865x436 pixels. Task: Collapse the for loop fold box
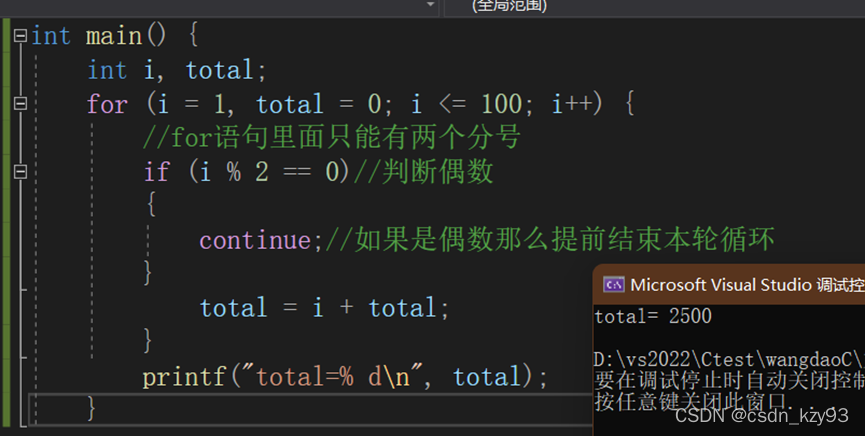coord(20,103)
